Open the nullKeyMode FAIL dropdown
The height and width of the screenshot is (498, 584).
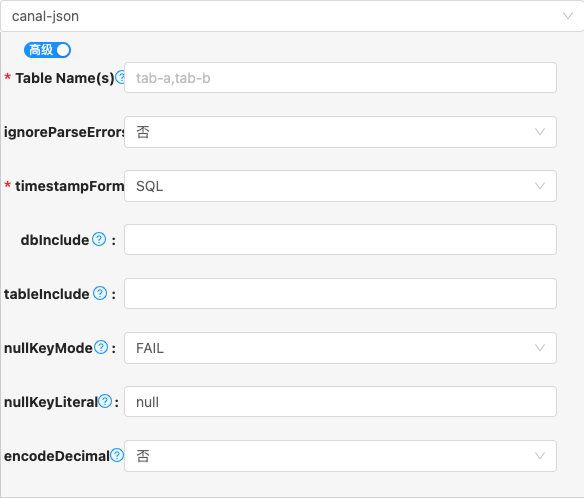pyautogui.click(x=340, y=348)
